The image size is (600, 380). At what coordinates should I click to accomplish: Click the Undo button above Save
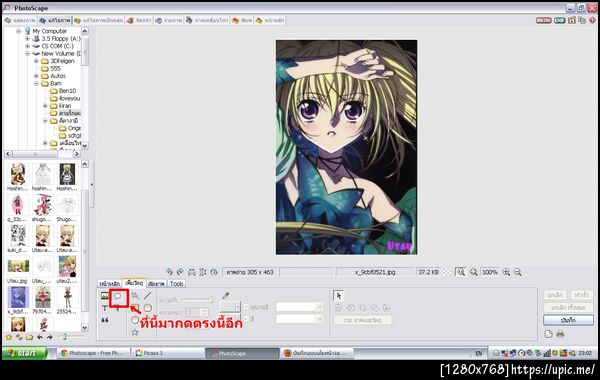[554, 295]
